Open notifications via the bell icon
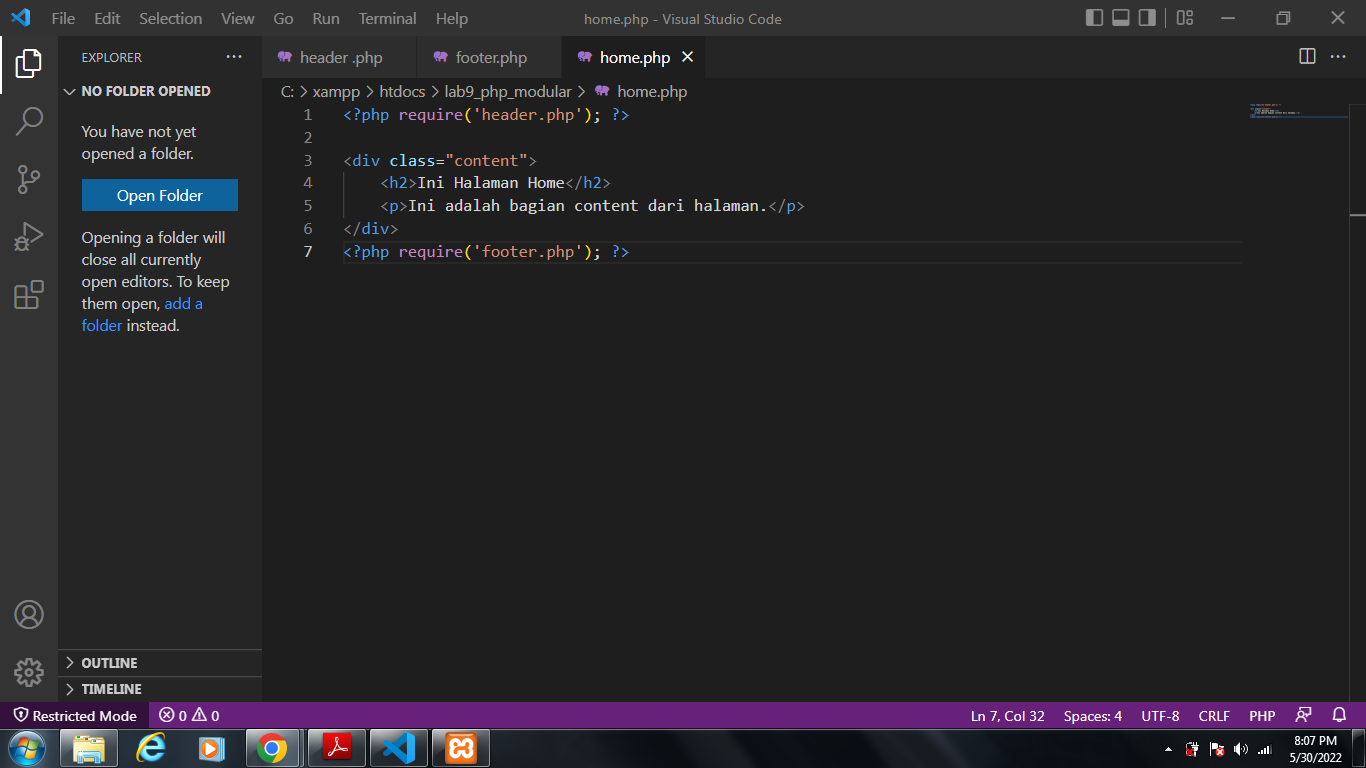The width and height of the screenshot is (1366, 768). [x=1339, y=715]
